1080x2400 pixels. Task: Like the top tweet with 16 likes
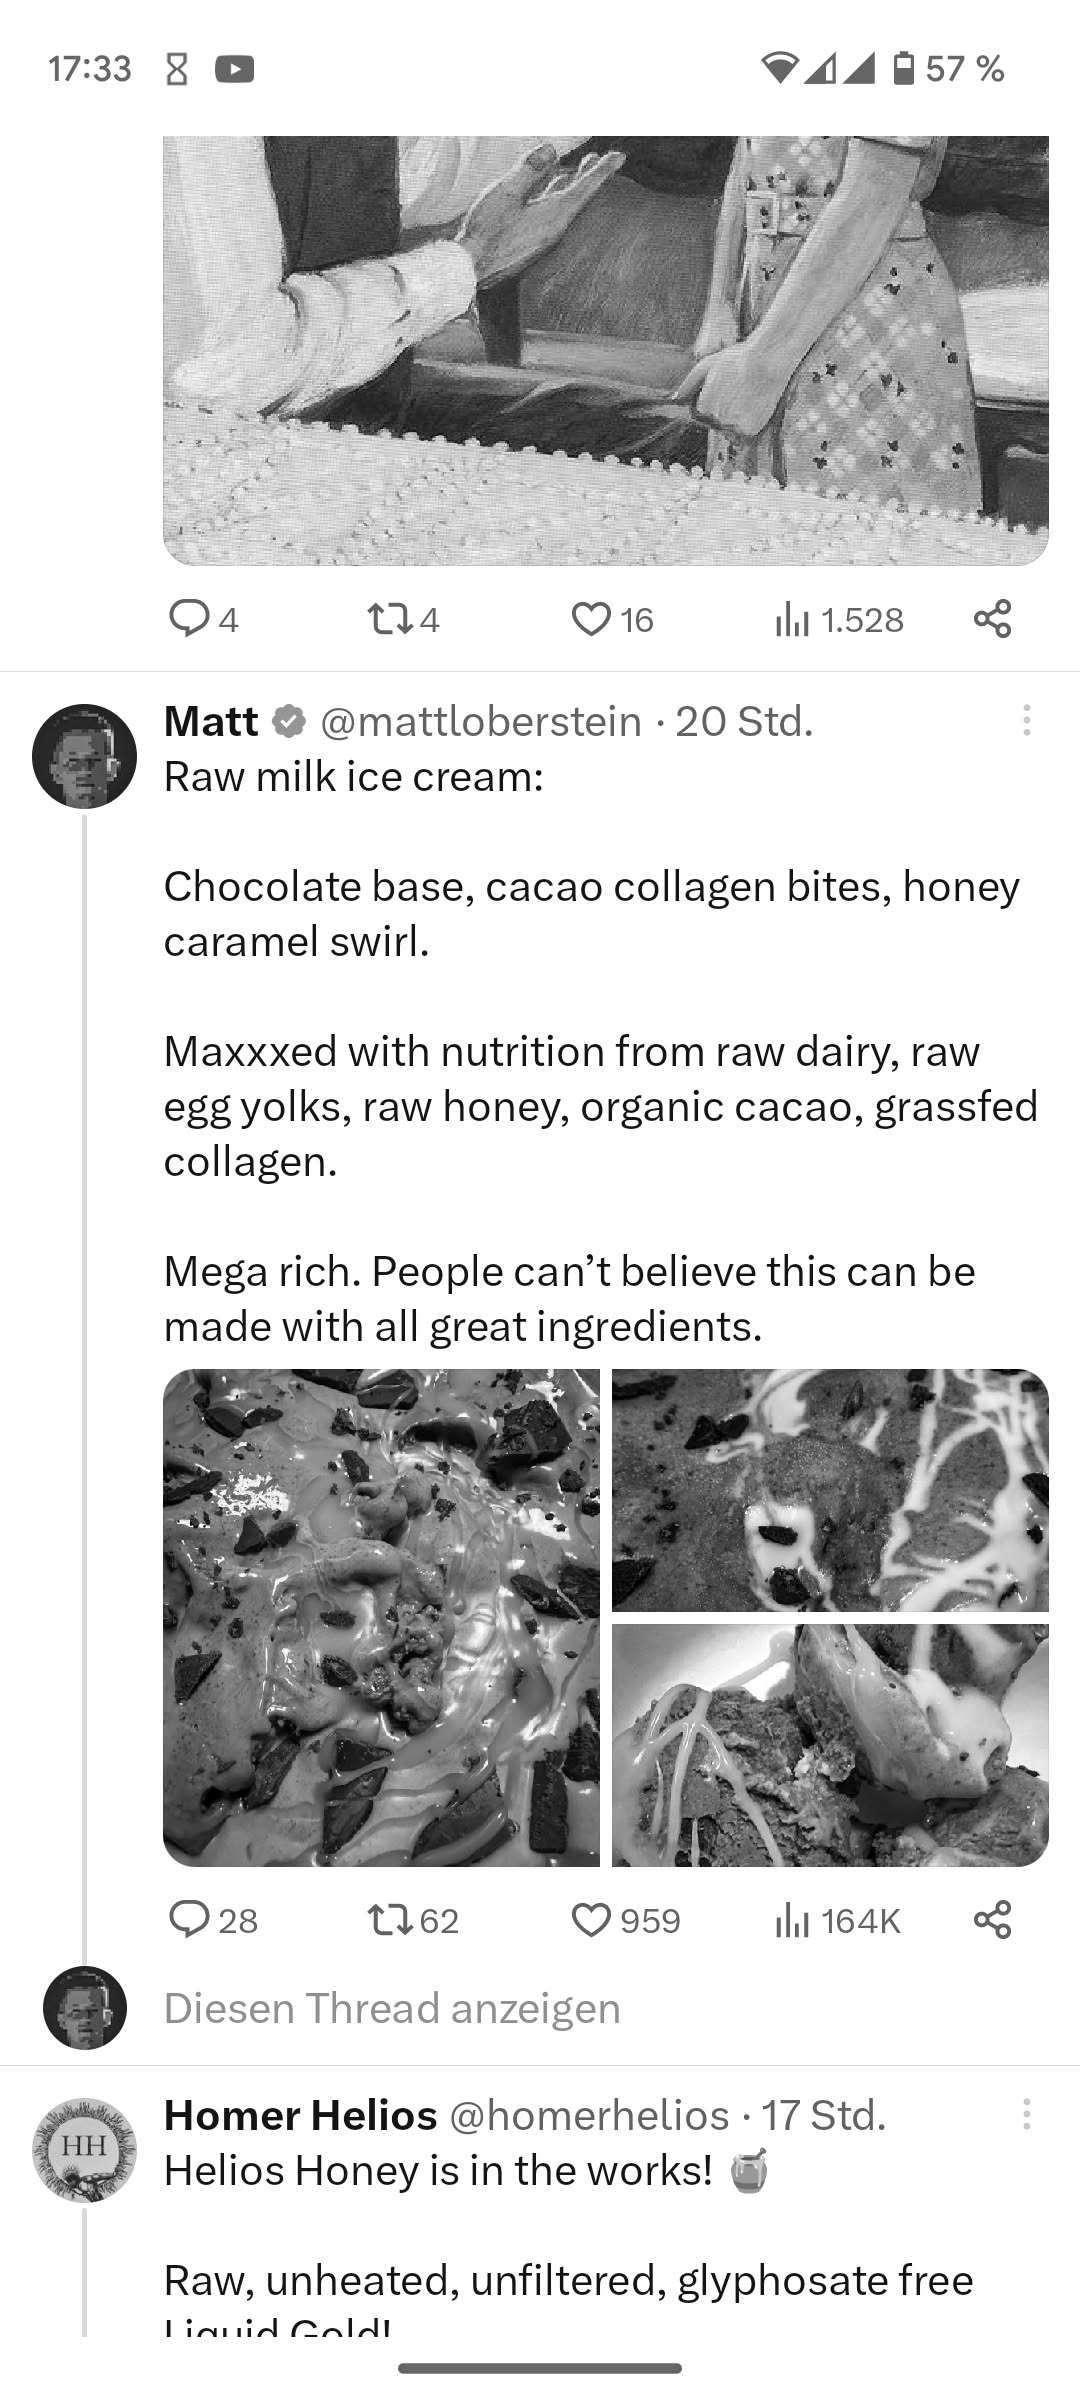[591, 620]
